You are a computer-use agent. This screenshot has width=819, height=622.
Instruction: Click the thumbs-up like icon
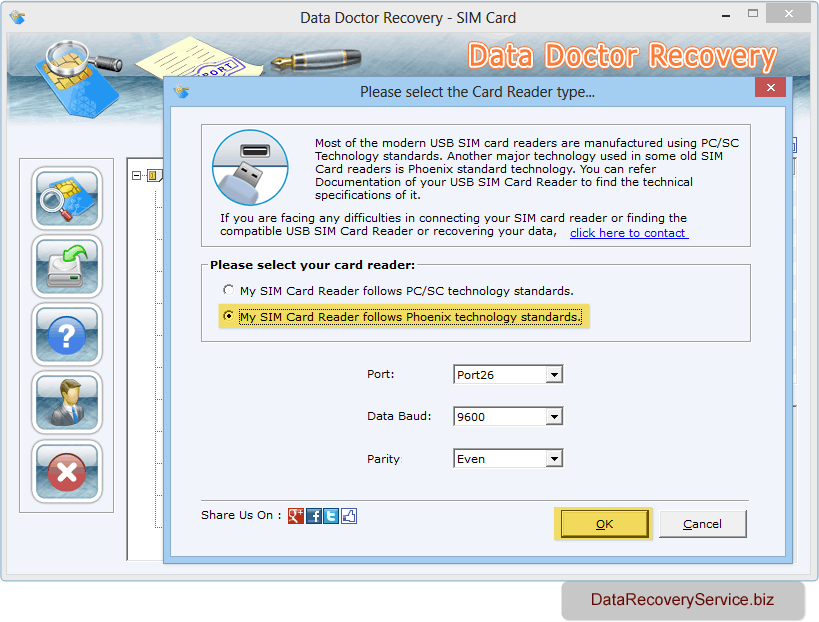pos(349,516)
